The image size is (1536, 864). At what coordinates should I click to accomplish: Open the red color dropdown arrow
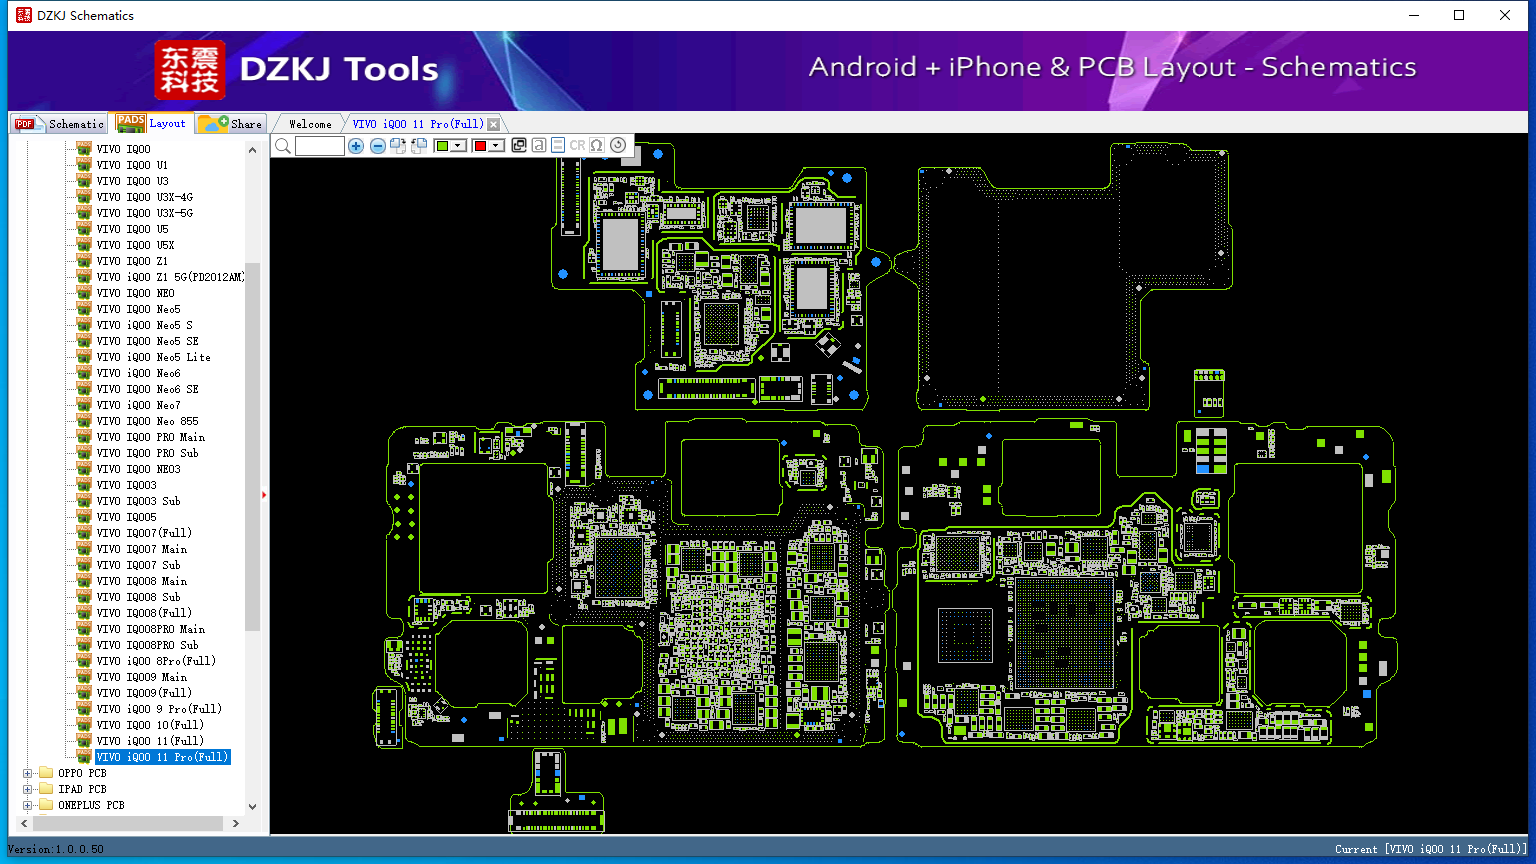[495, 146]
